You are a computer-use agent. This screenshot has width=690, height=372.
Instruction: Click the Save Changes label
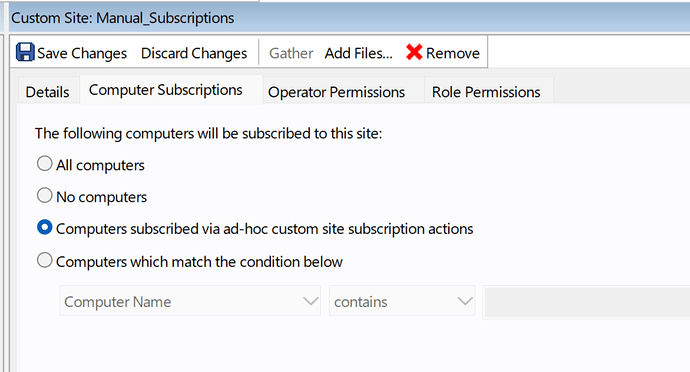point(82,53)
